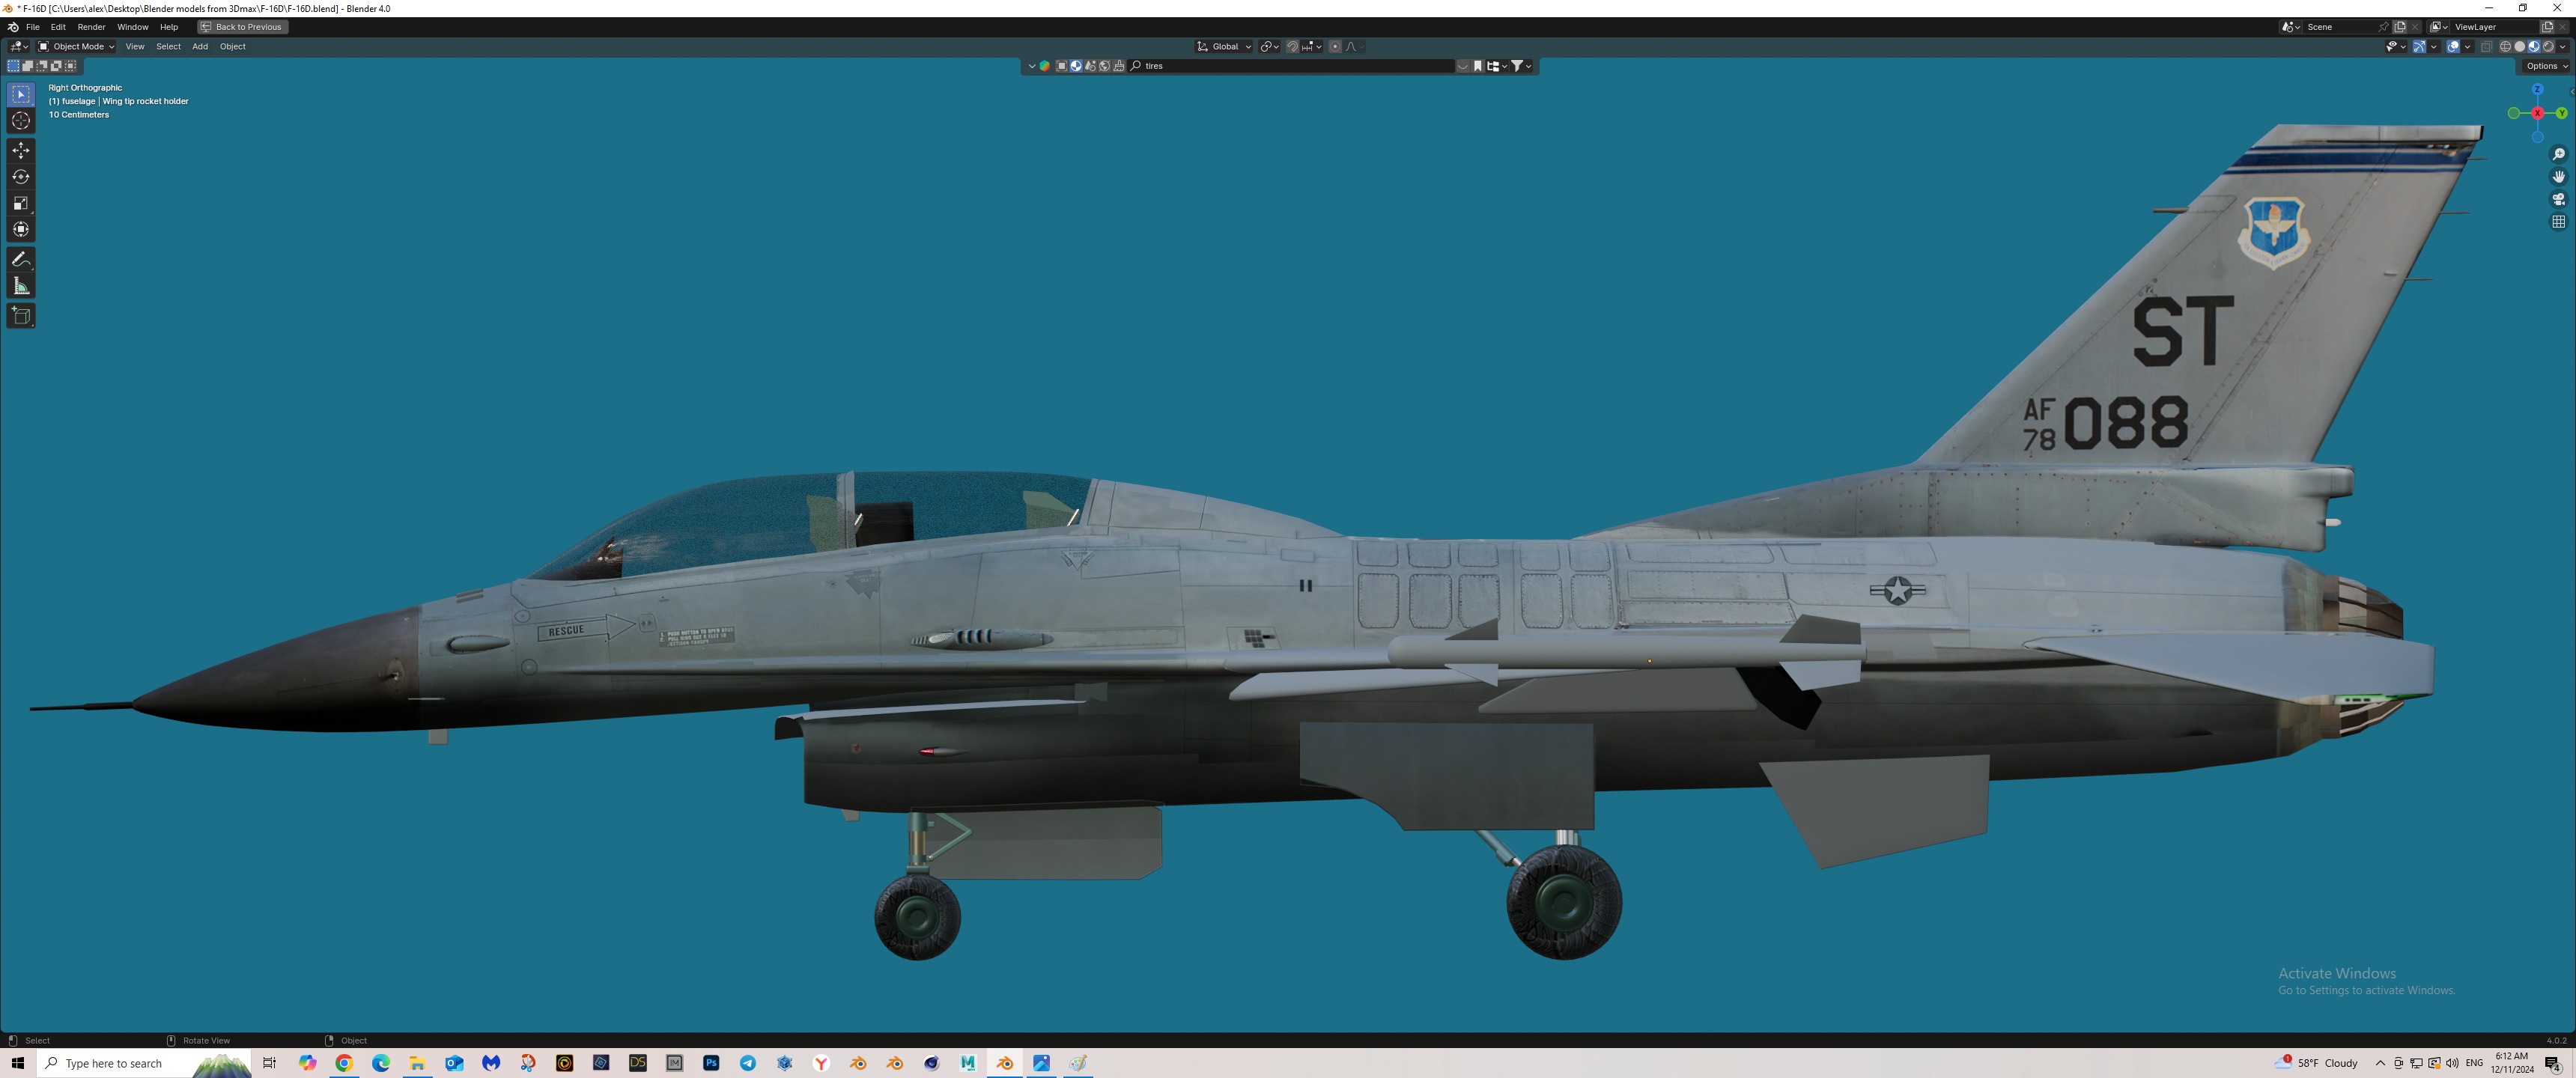Open Photoshop from taskbar

click(x=711, y=1063)
